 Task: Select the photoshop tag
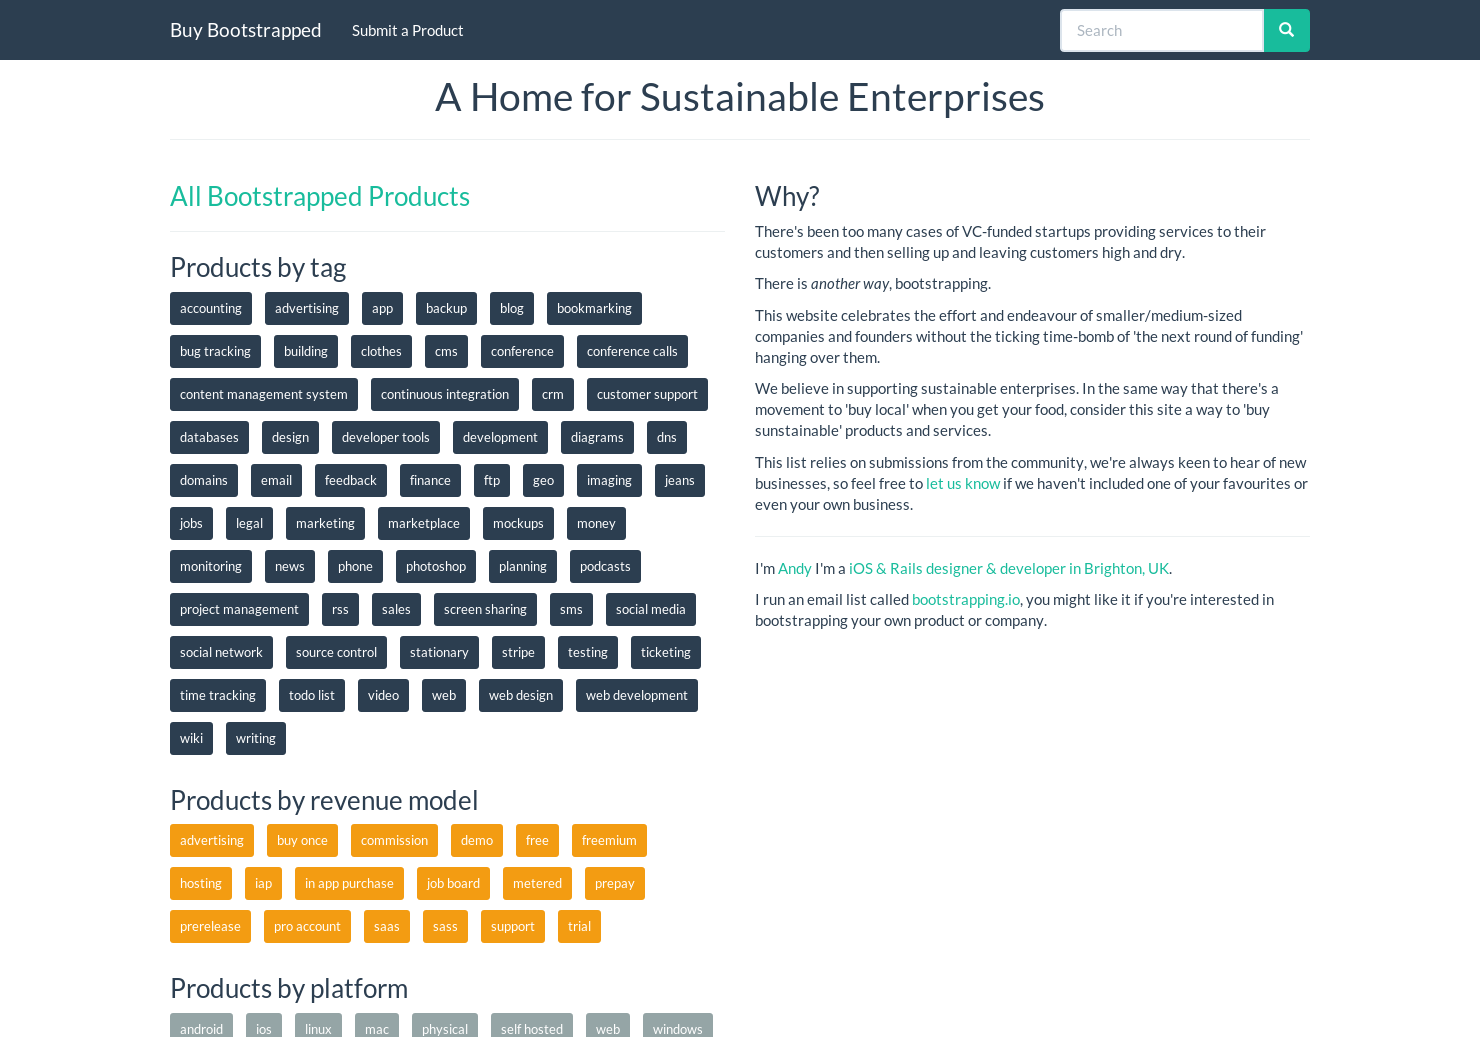point(435,566)
